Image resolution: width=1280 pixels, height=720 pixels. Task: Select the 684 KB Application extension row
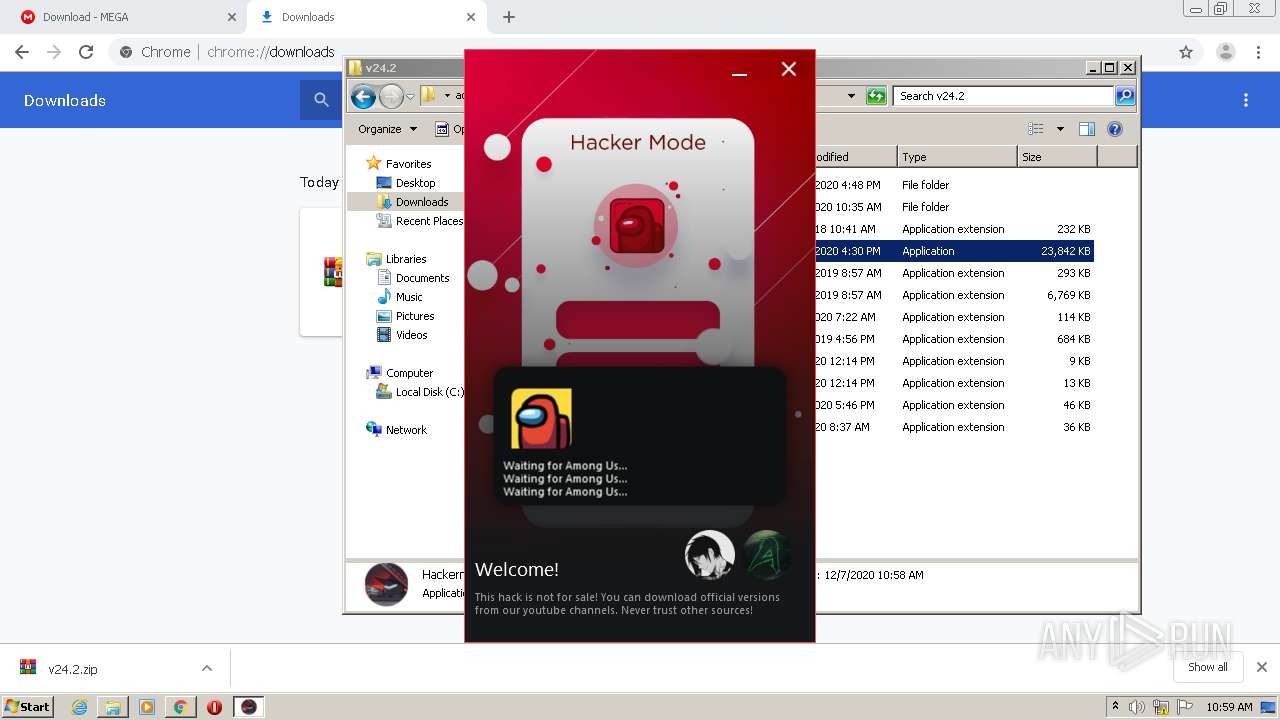coord(954,339)
